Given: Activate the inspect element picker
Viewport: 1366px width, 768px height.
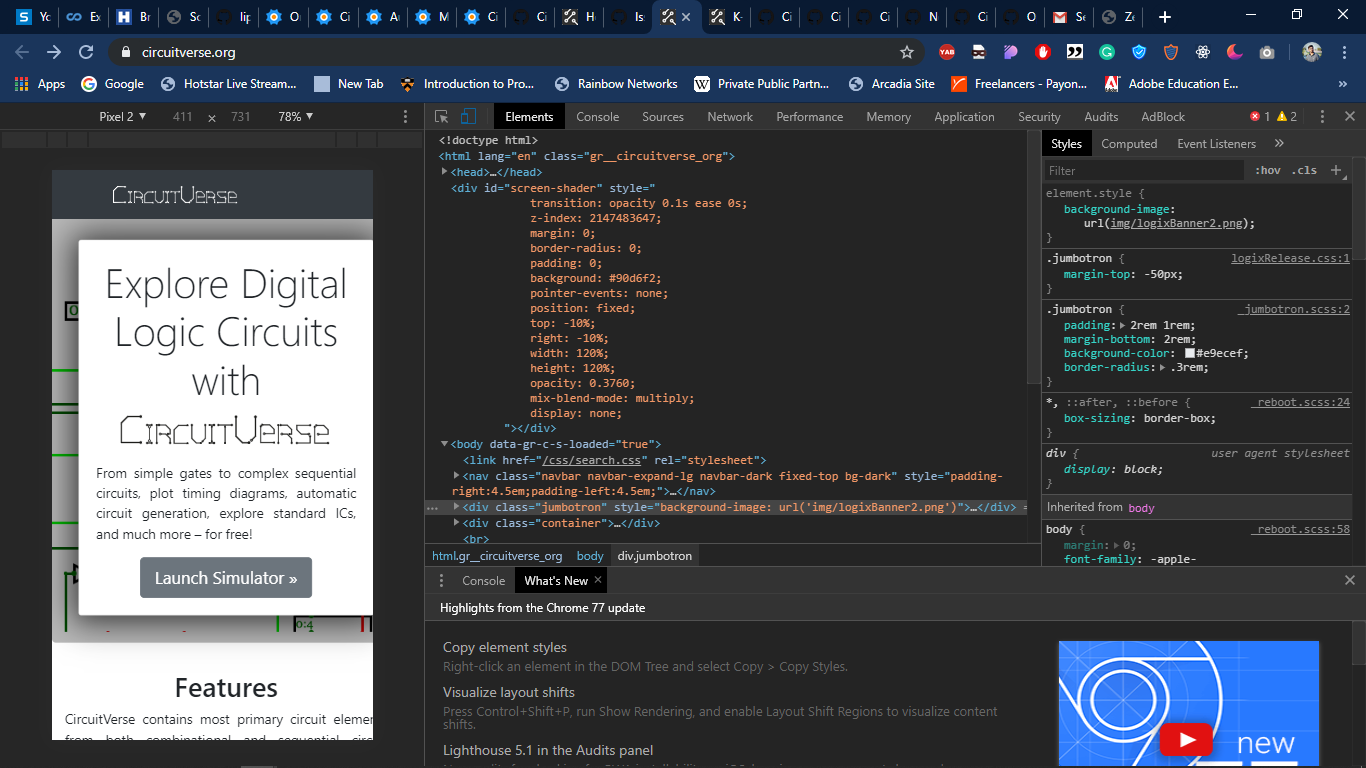Looking at the screenshot, I should [x=442, y=117].
